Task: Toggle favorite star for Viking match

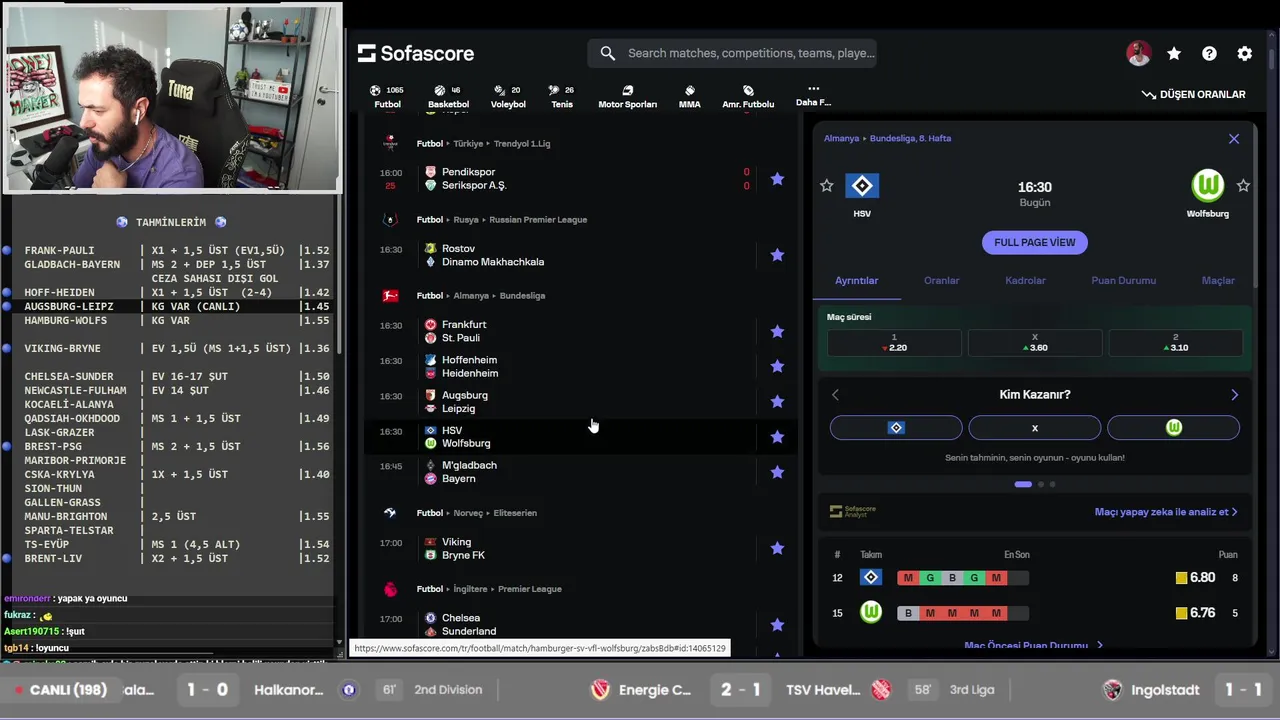Action: pyautogui.click(x=777, y=548)
